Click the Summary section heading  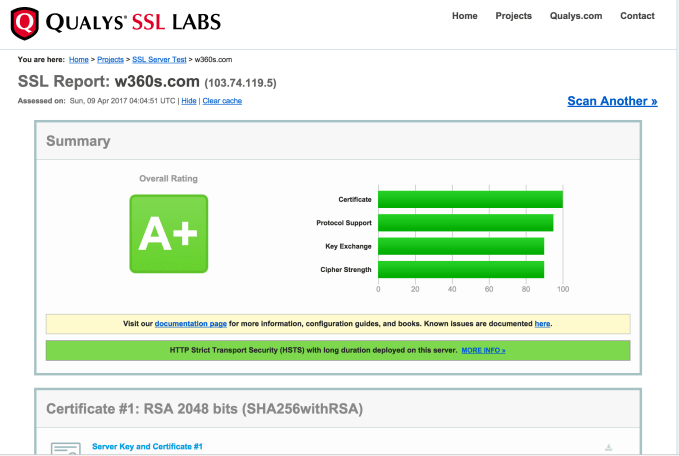(78, 141)
